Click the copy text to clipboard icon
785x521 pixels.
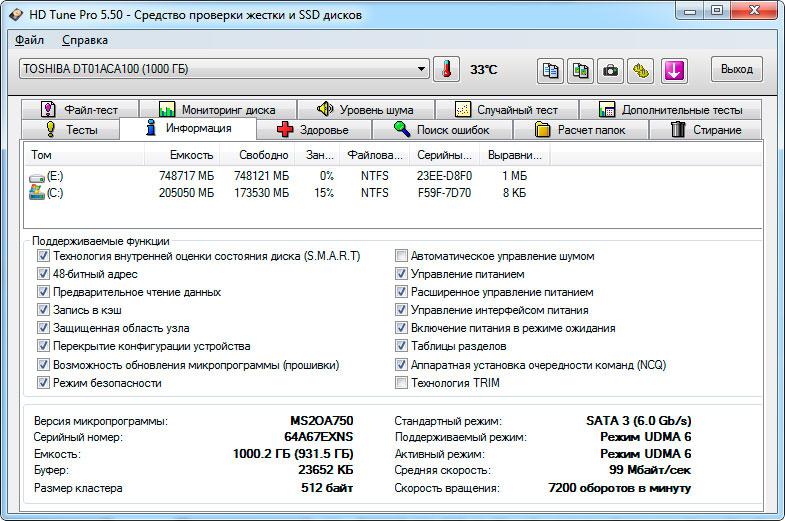point(550,70)
